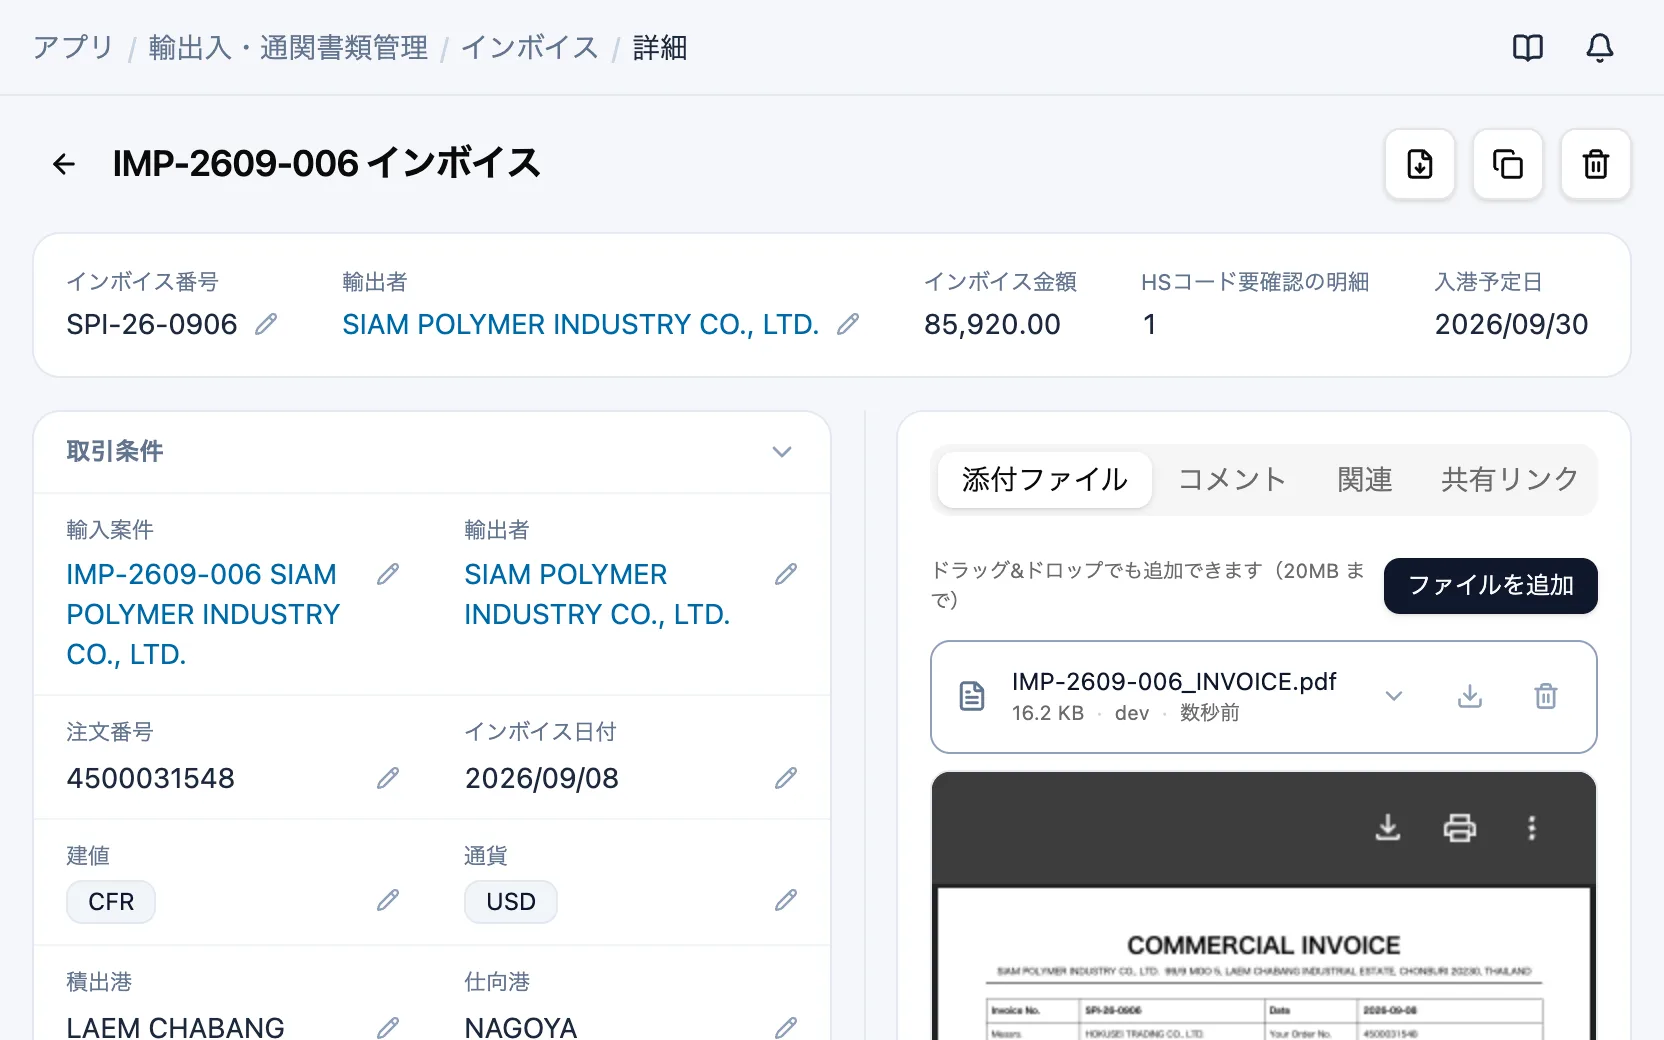The height and width of the screenshot is (1040, 1664).
Task: Delete attachment IMP-2609-006_INVOICE.pdf trash icon
Action: click(1546, 696)
